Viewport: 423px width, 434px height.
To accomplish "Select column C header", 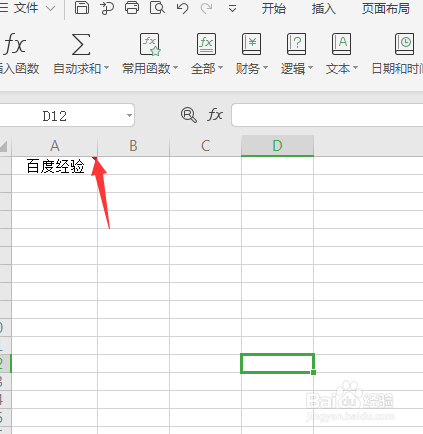I will (x=205, y=146).
